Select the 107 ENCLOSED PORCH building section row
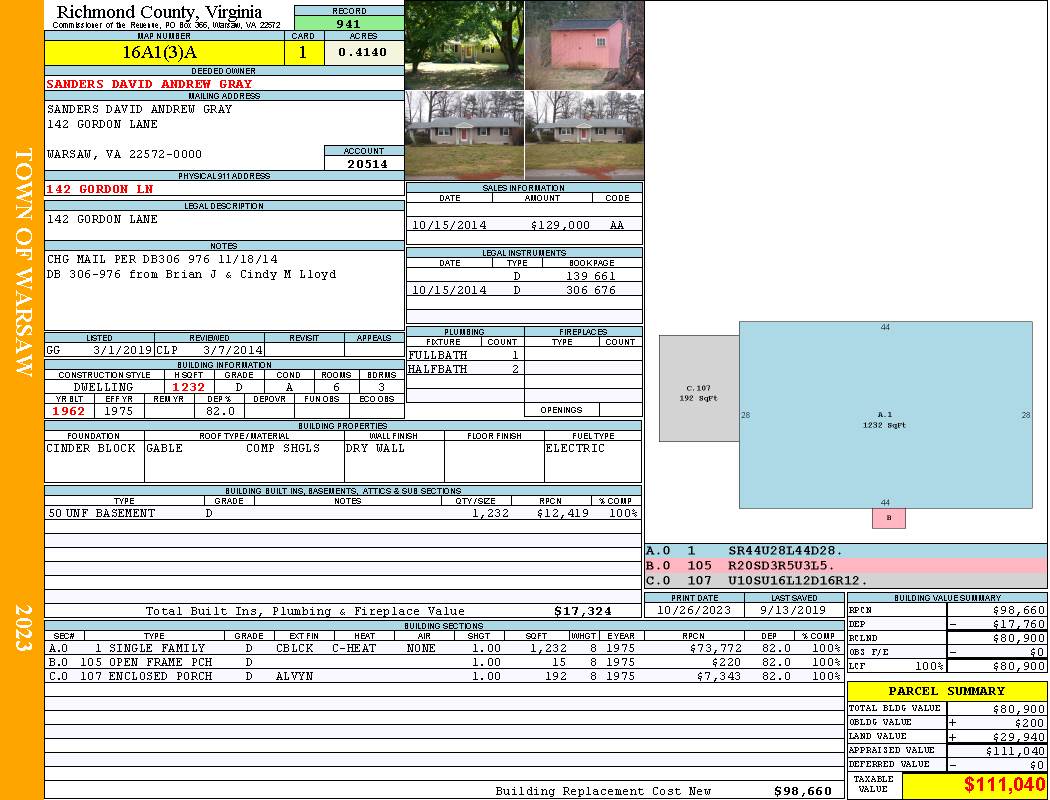This screenshot has height=800, width=1050. click(444, 677)
